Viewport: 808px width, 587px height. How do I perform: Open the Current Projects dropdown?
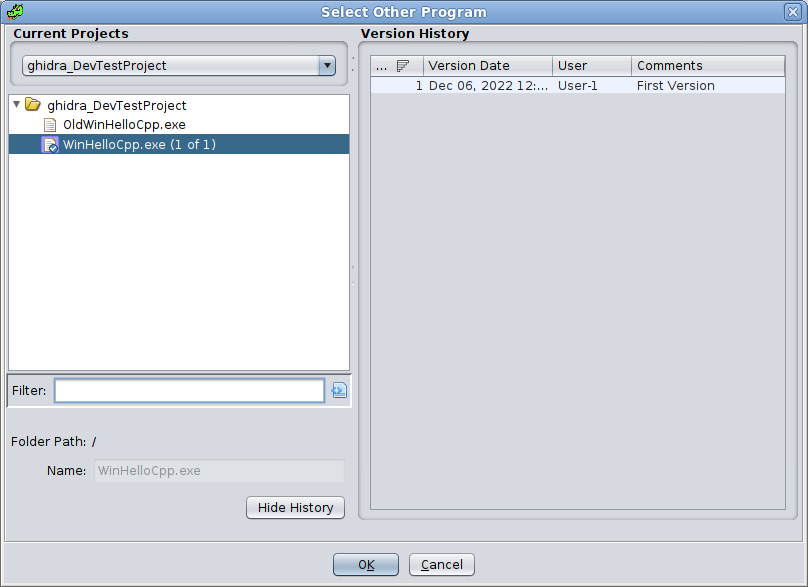(326, 66)
